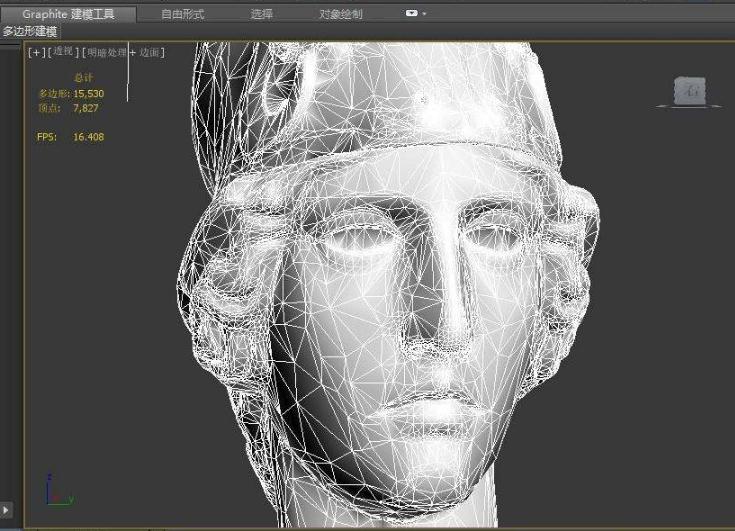This screenshot has width=735, height=531.
Task: Select the 对象绘制 ribbon tab
Action: [x=341, y=14]
